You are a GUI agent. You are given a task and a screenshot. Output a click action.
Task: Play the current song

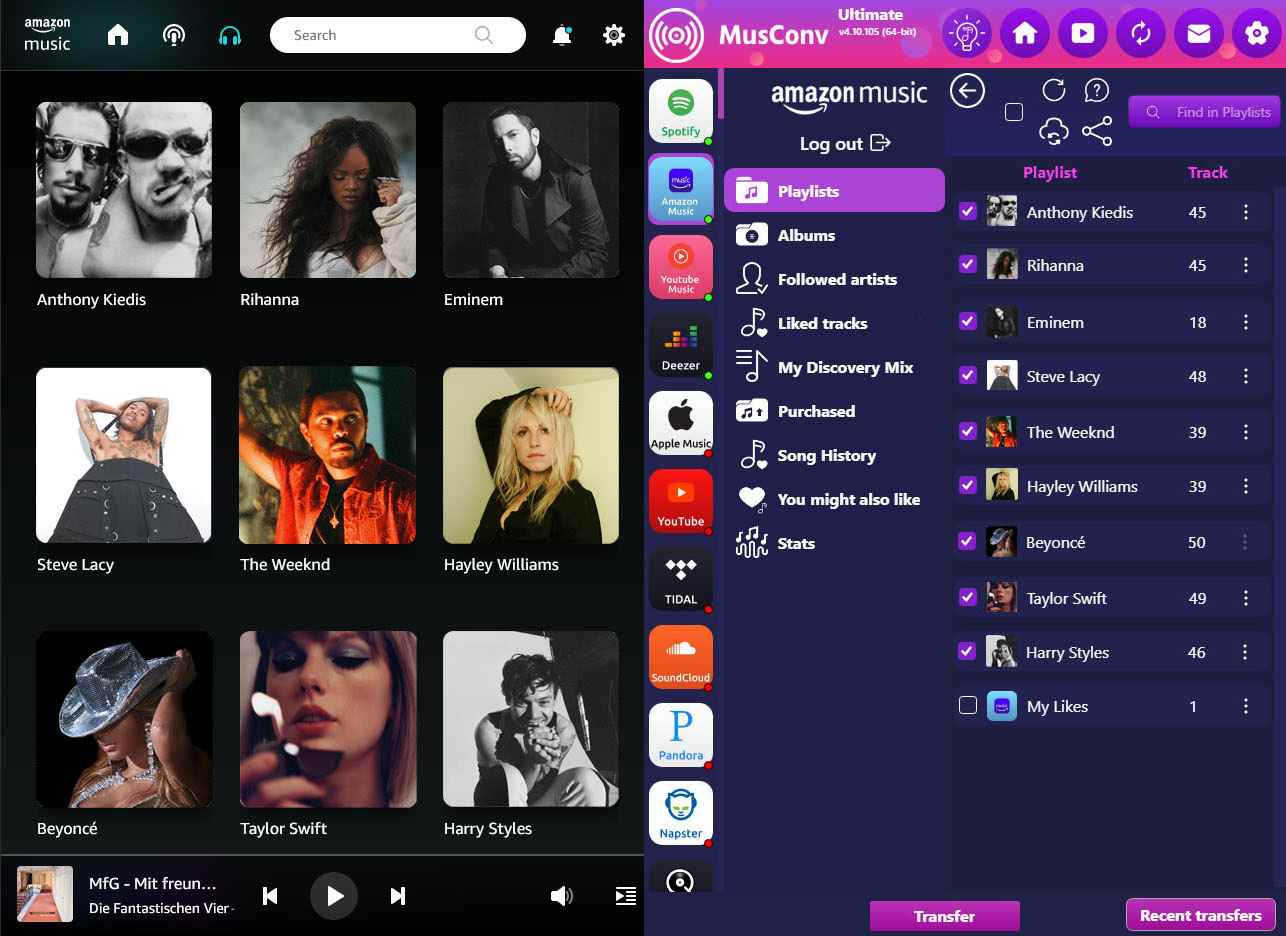[x=334, y=896]
